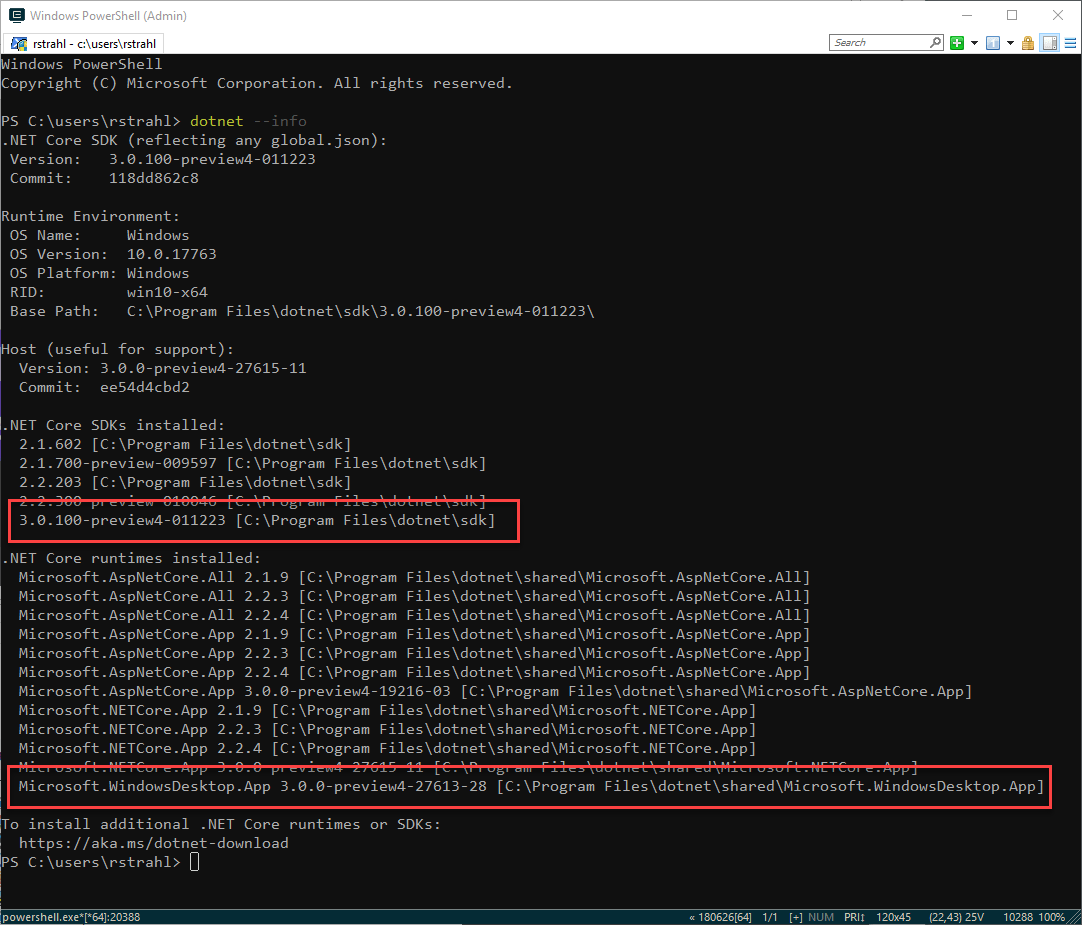Click the '10288' PID value in status bar
Viewport: 1082px width, 930px height.
1018,917
